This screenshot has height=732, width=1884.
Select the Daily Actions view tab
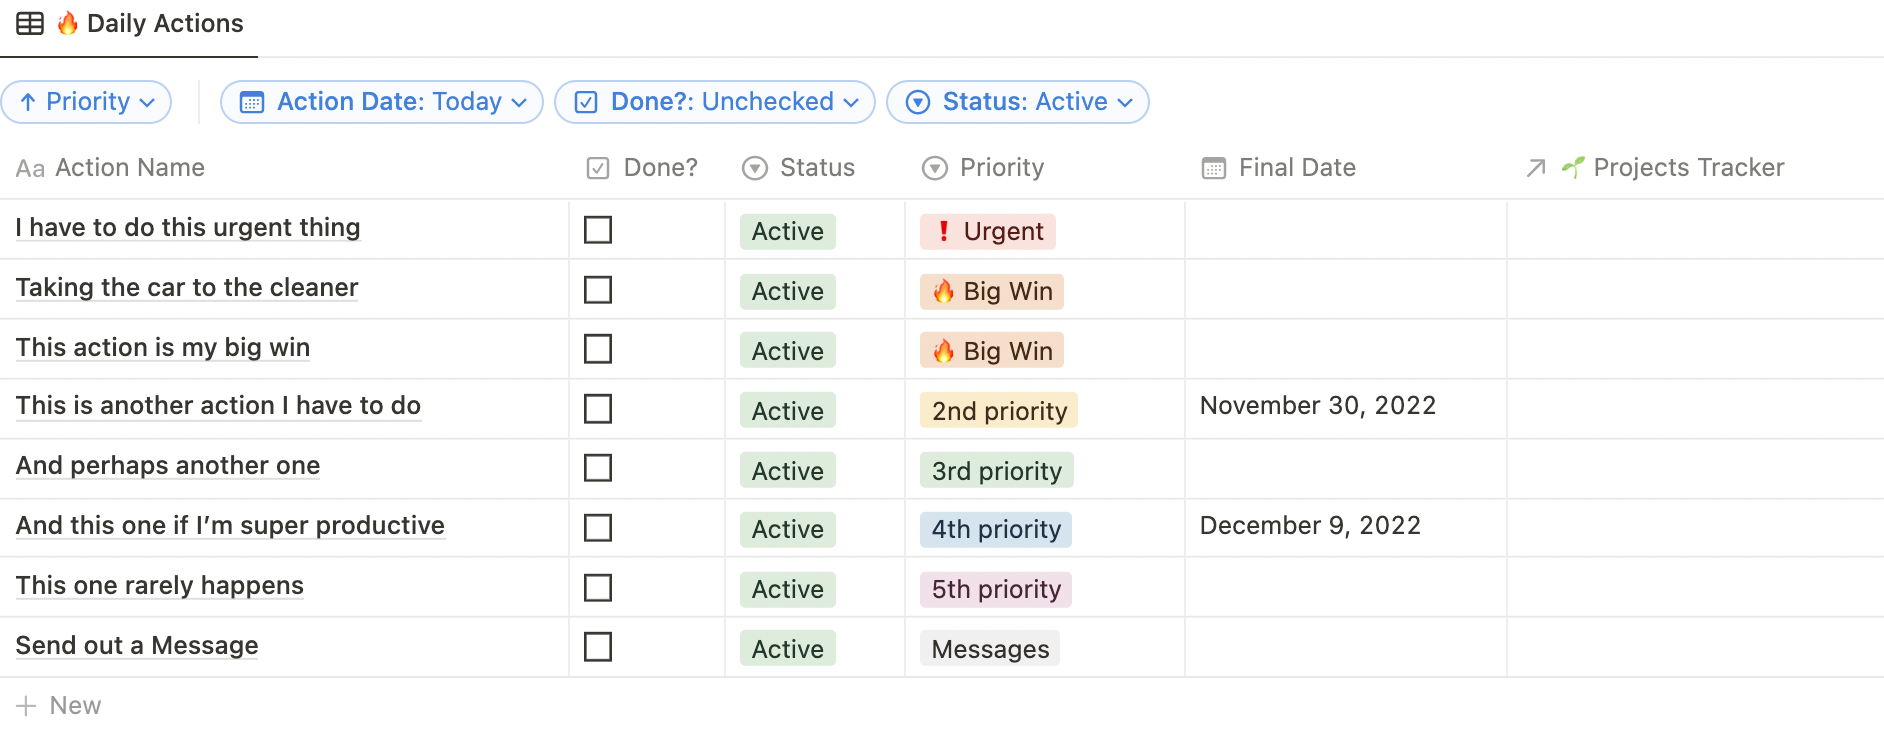coord(130,23)
